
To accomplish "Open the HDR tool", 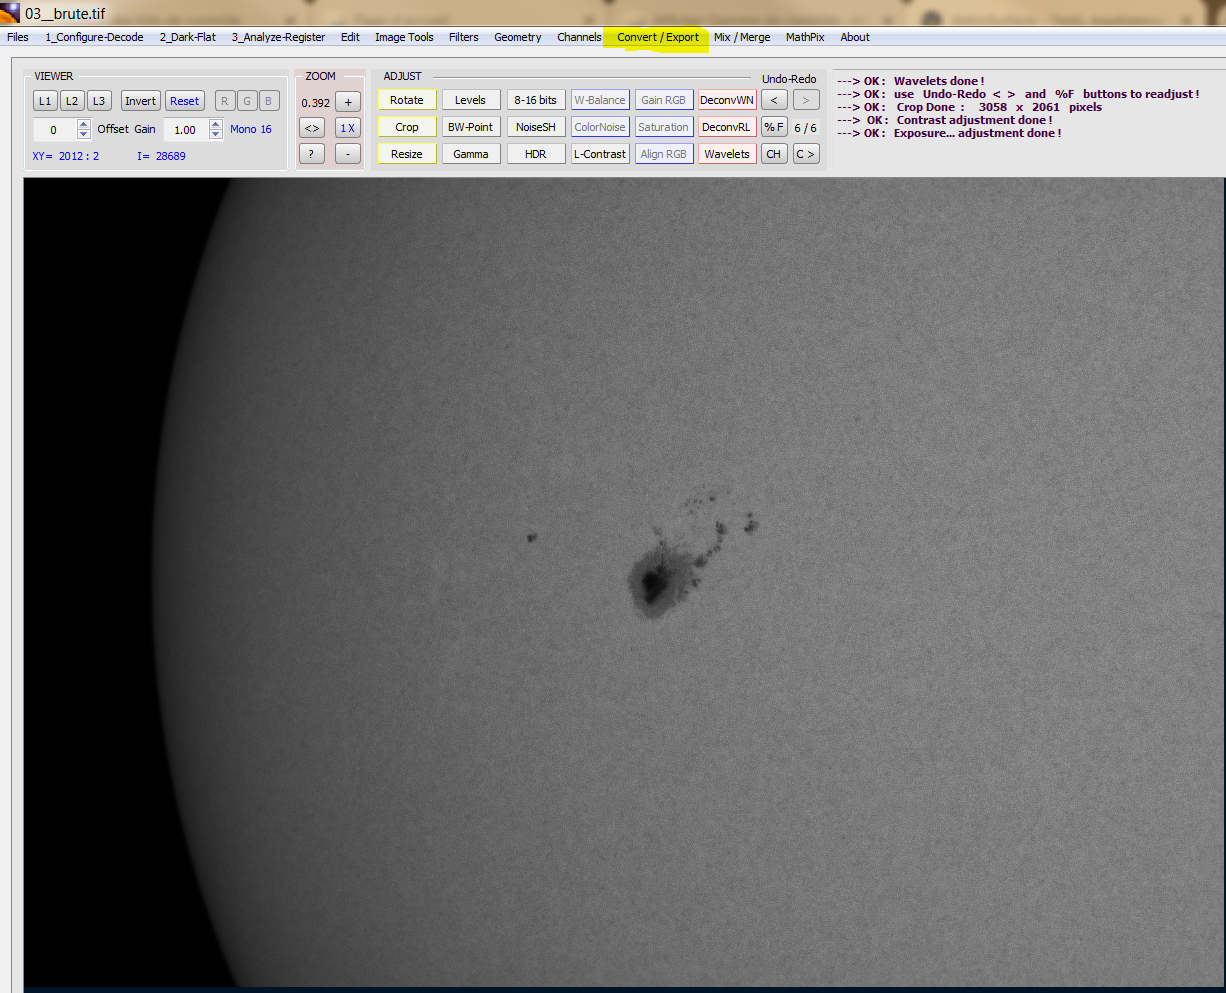I will tap(536, 154).
